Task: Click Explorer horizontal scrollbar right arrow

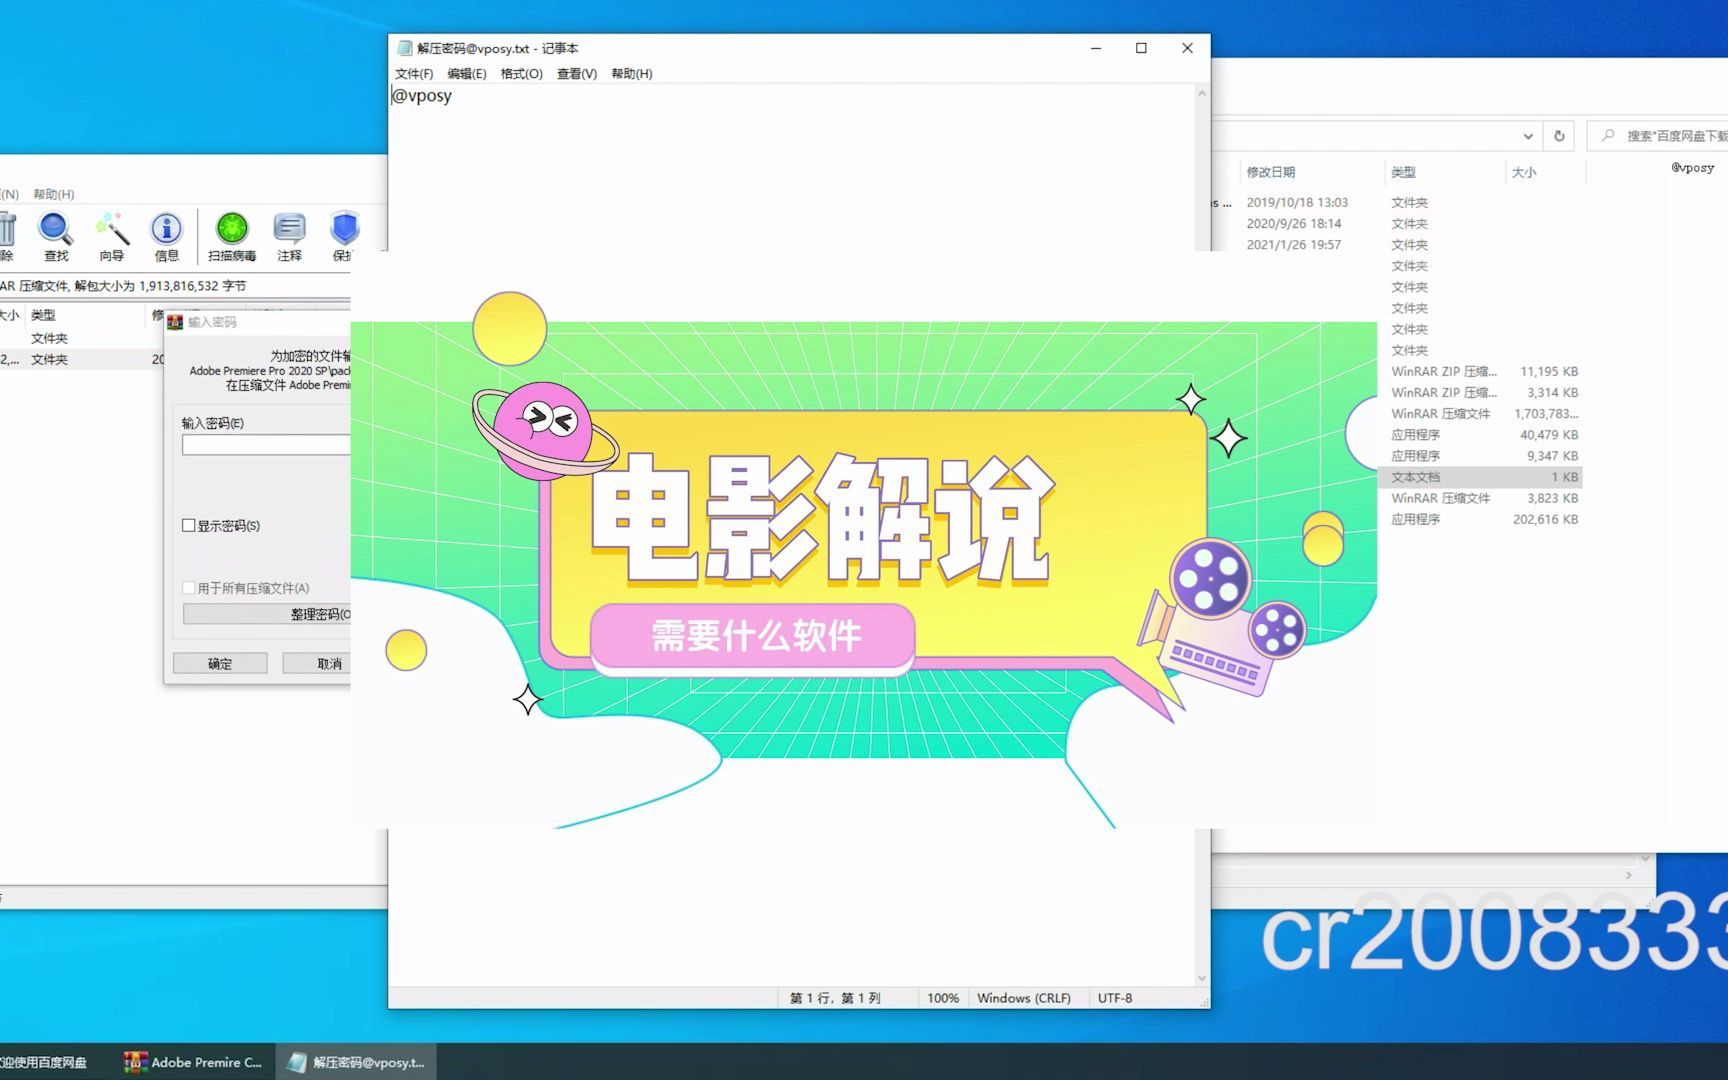Action: point(1629,875)
